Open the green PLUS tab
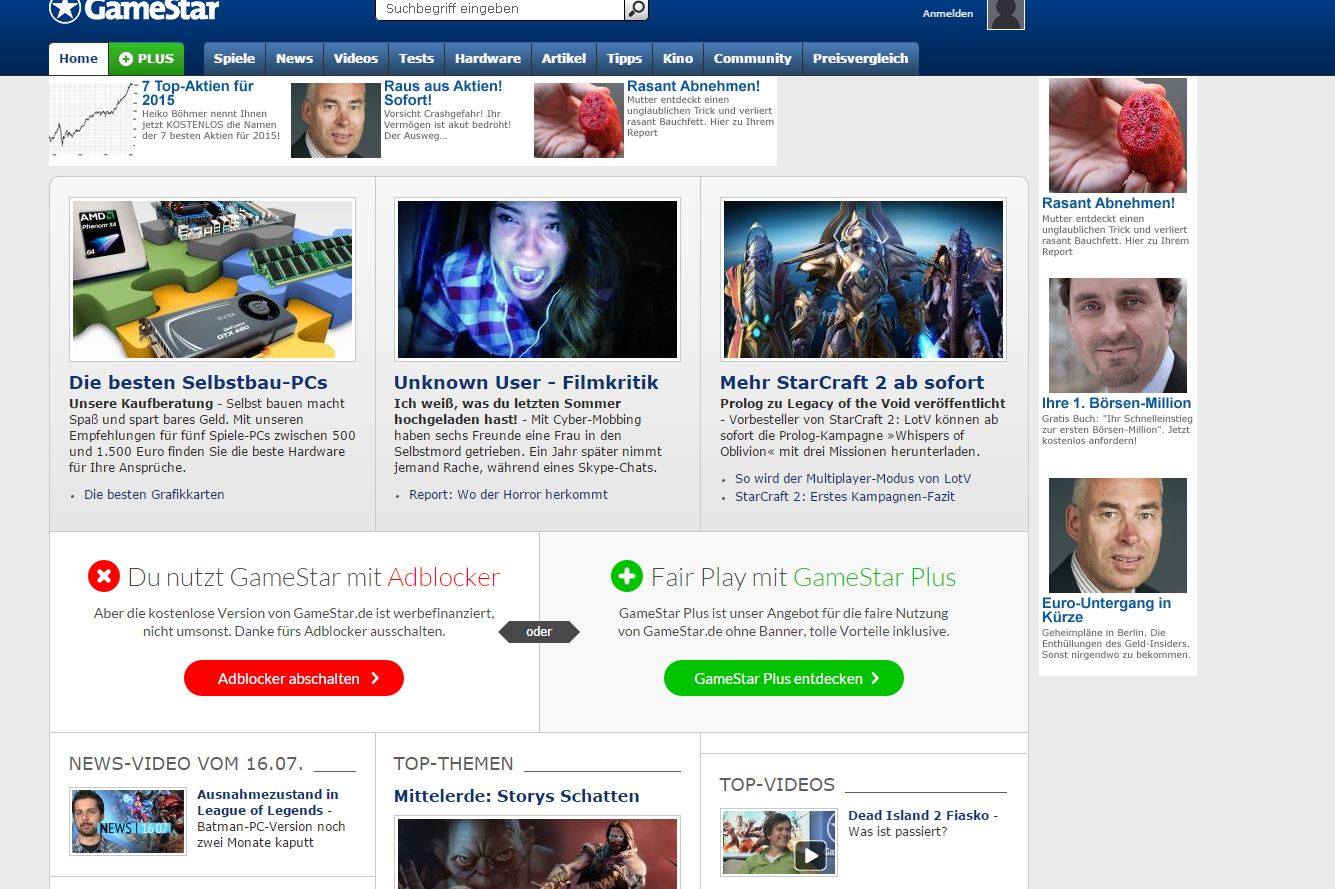The height and width of the screenshot is (889, 1335). click(146, 59)
